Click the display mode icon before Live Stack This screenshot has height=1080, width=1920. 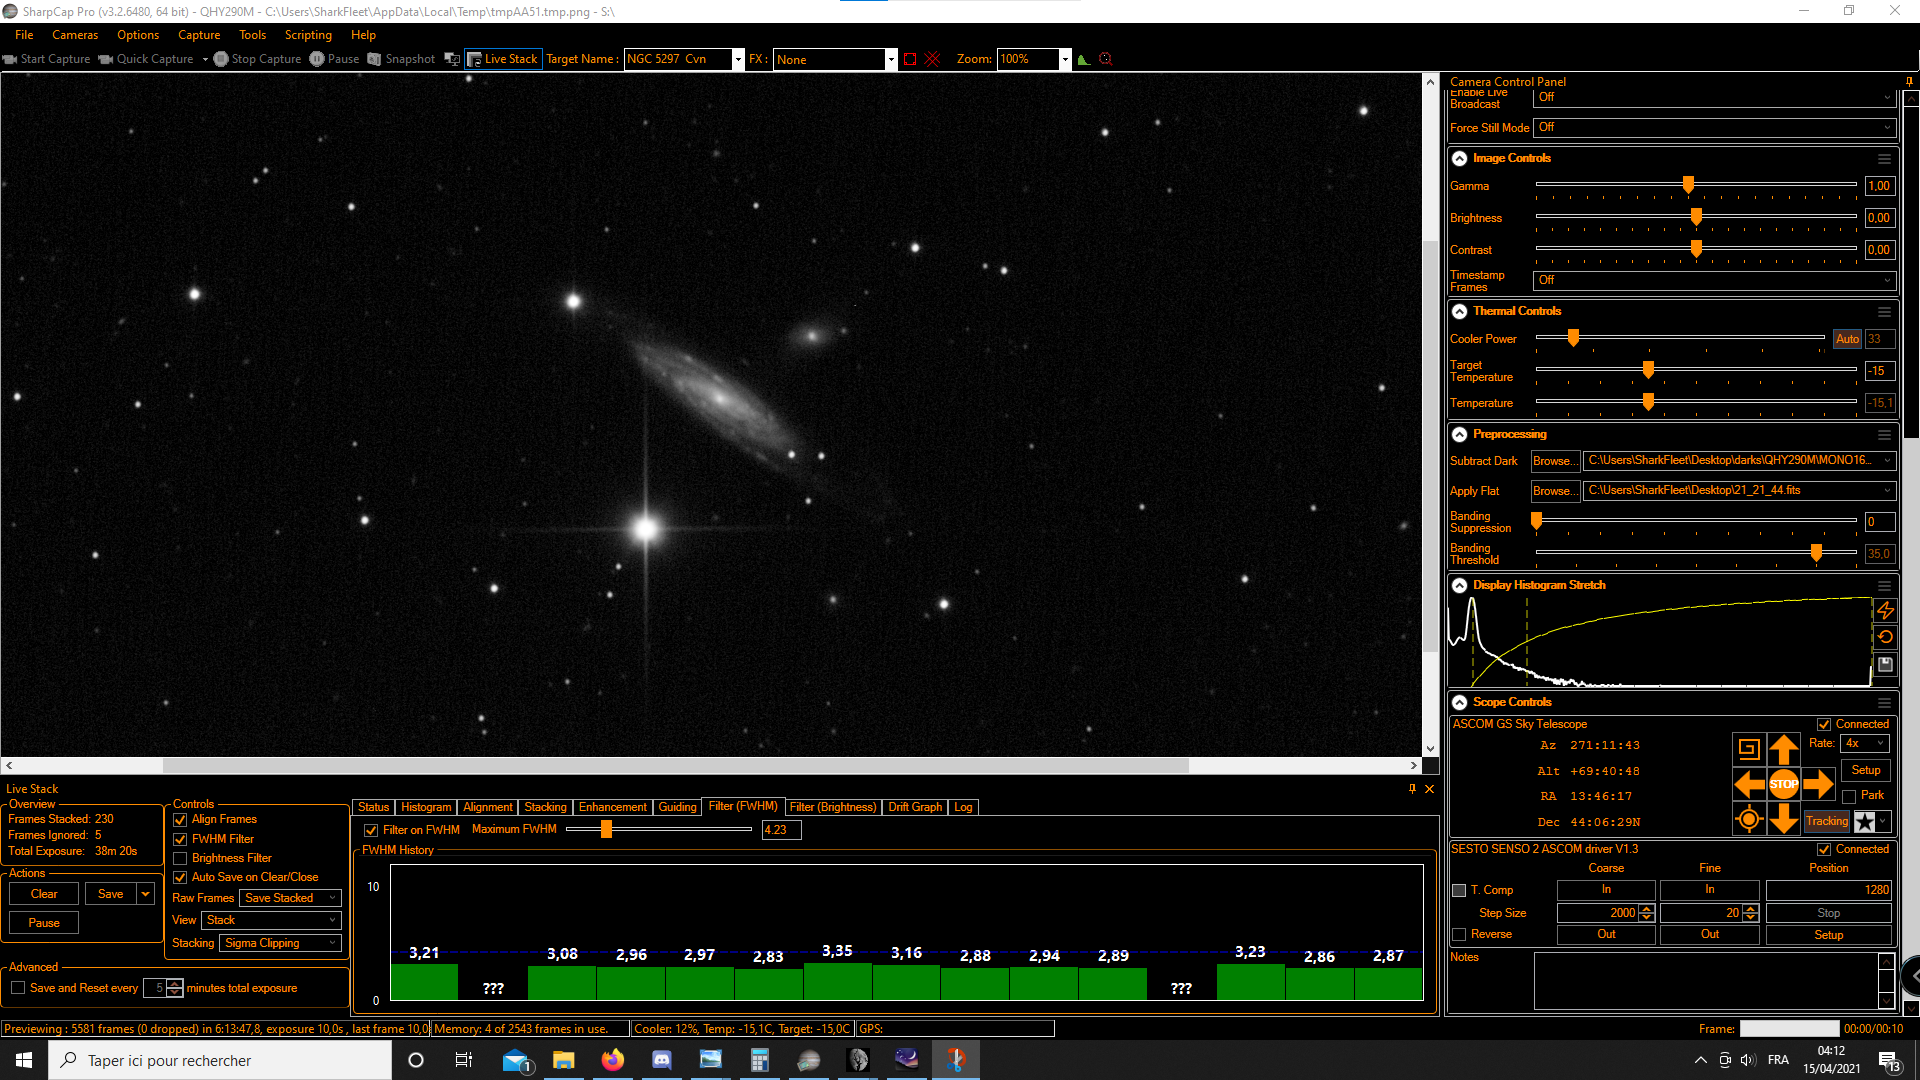[x=452, y=59]
